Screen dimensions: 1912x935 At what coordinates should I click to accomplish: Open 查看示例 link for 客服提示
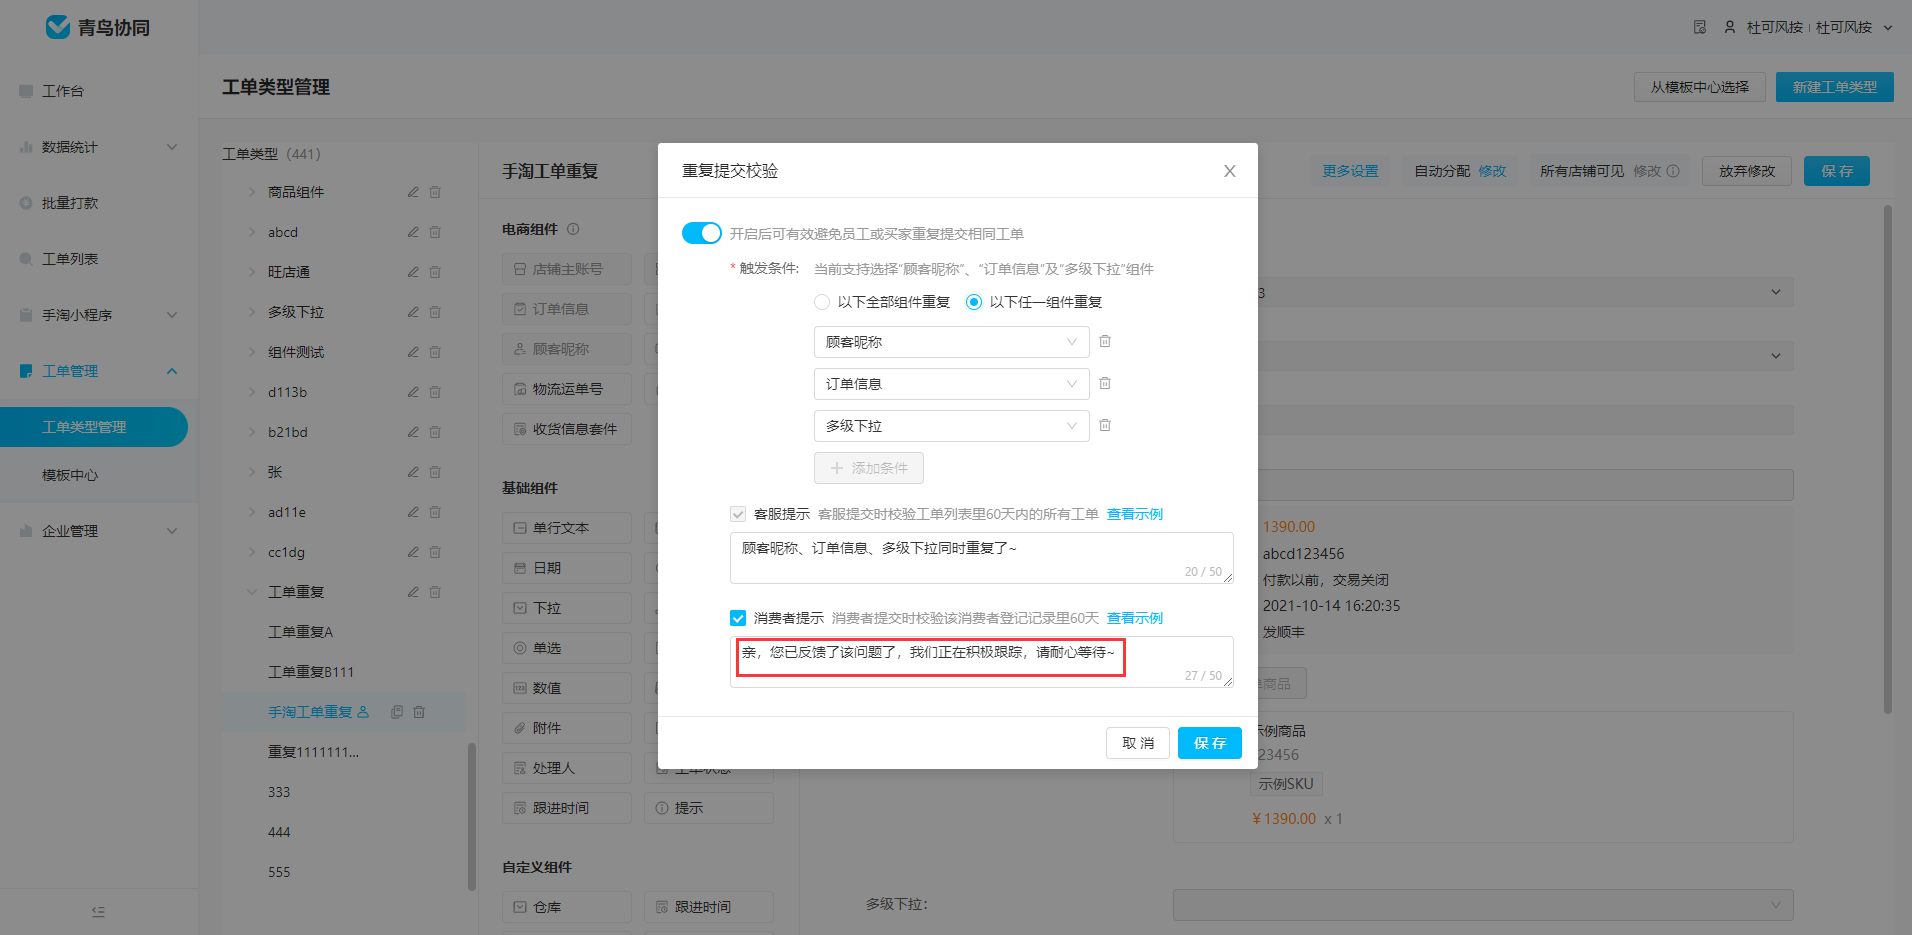[x=1134, y=514]
